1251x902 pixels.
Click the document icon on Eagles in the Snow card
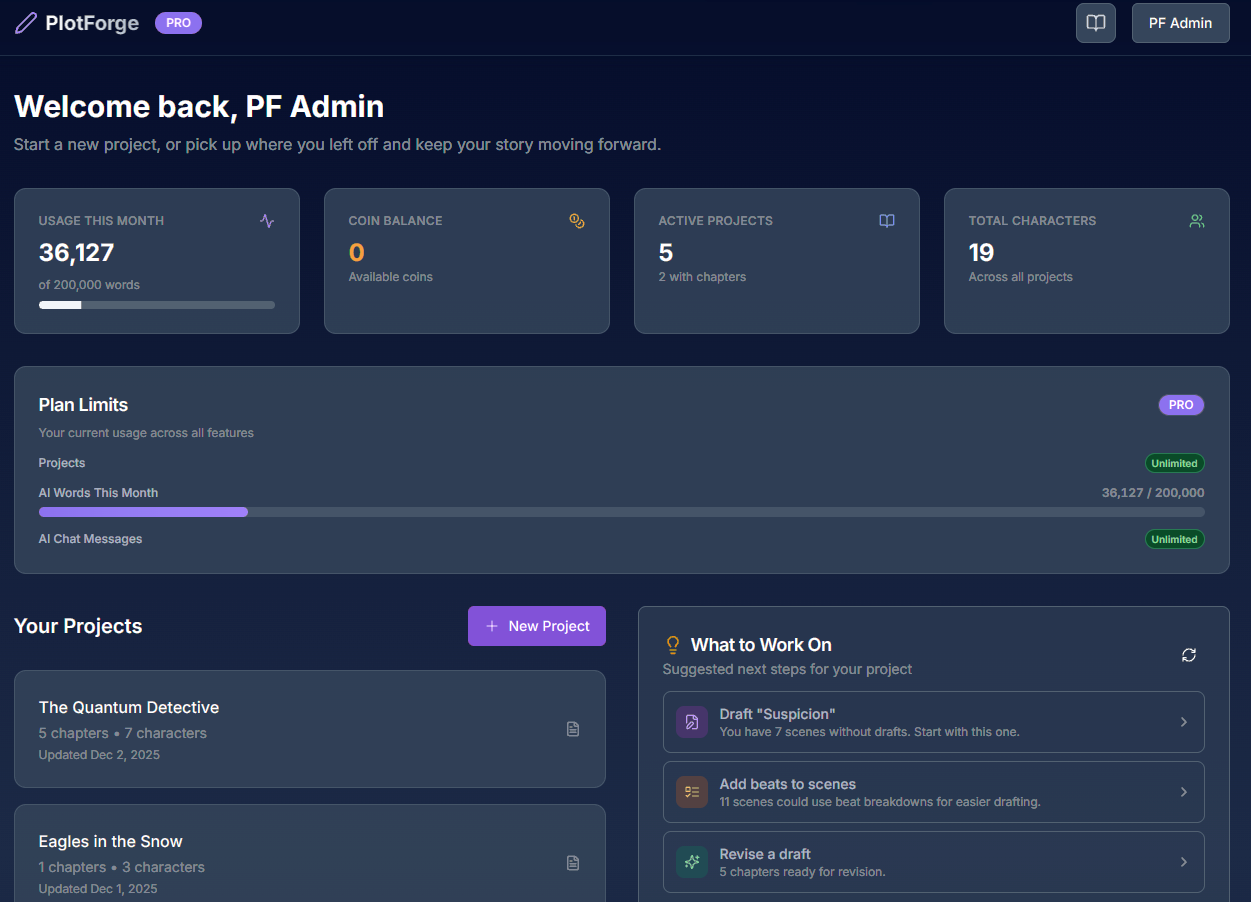tap(573, 862)
